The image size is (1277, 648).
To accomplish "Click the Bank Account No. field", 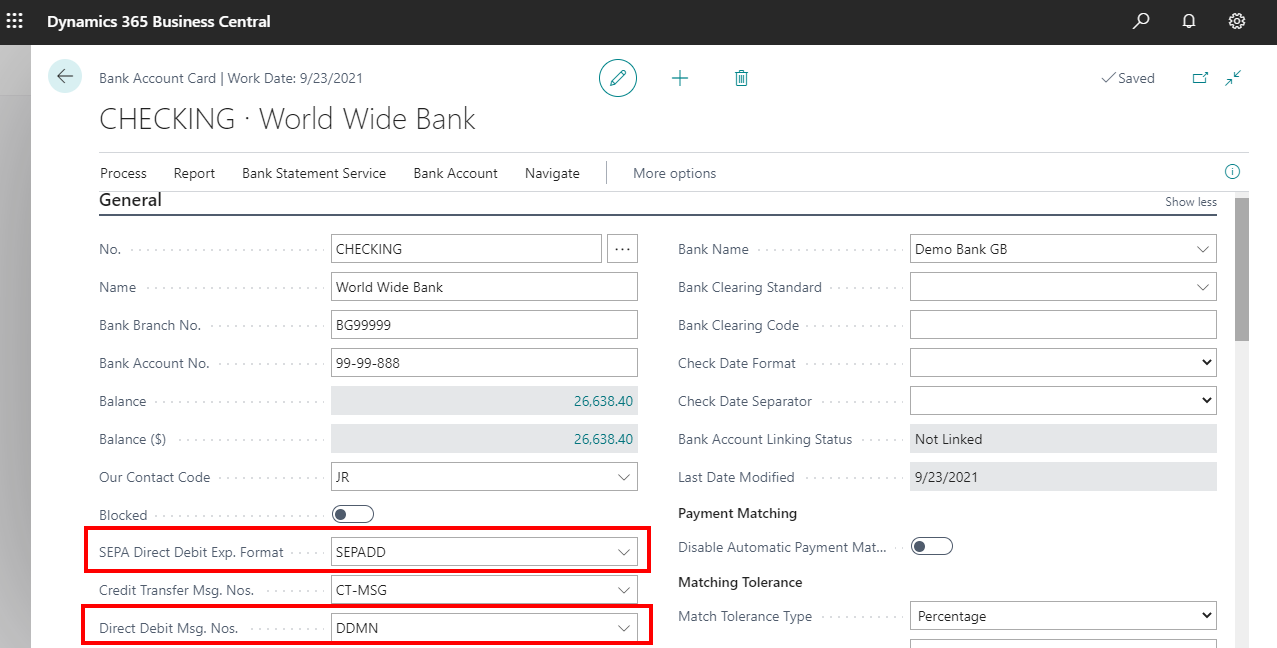I will click(x=484, y=363).
